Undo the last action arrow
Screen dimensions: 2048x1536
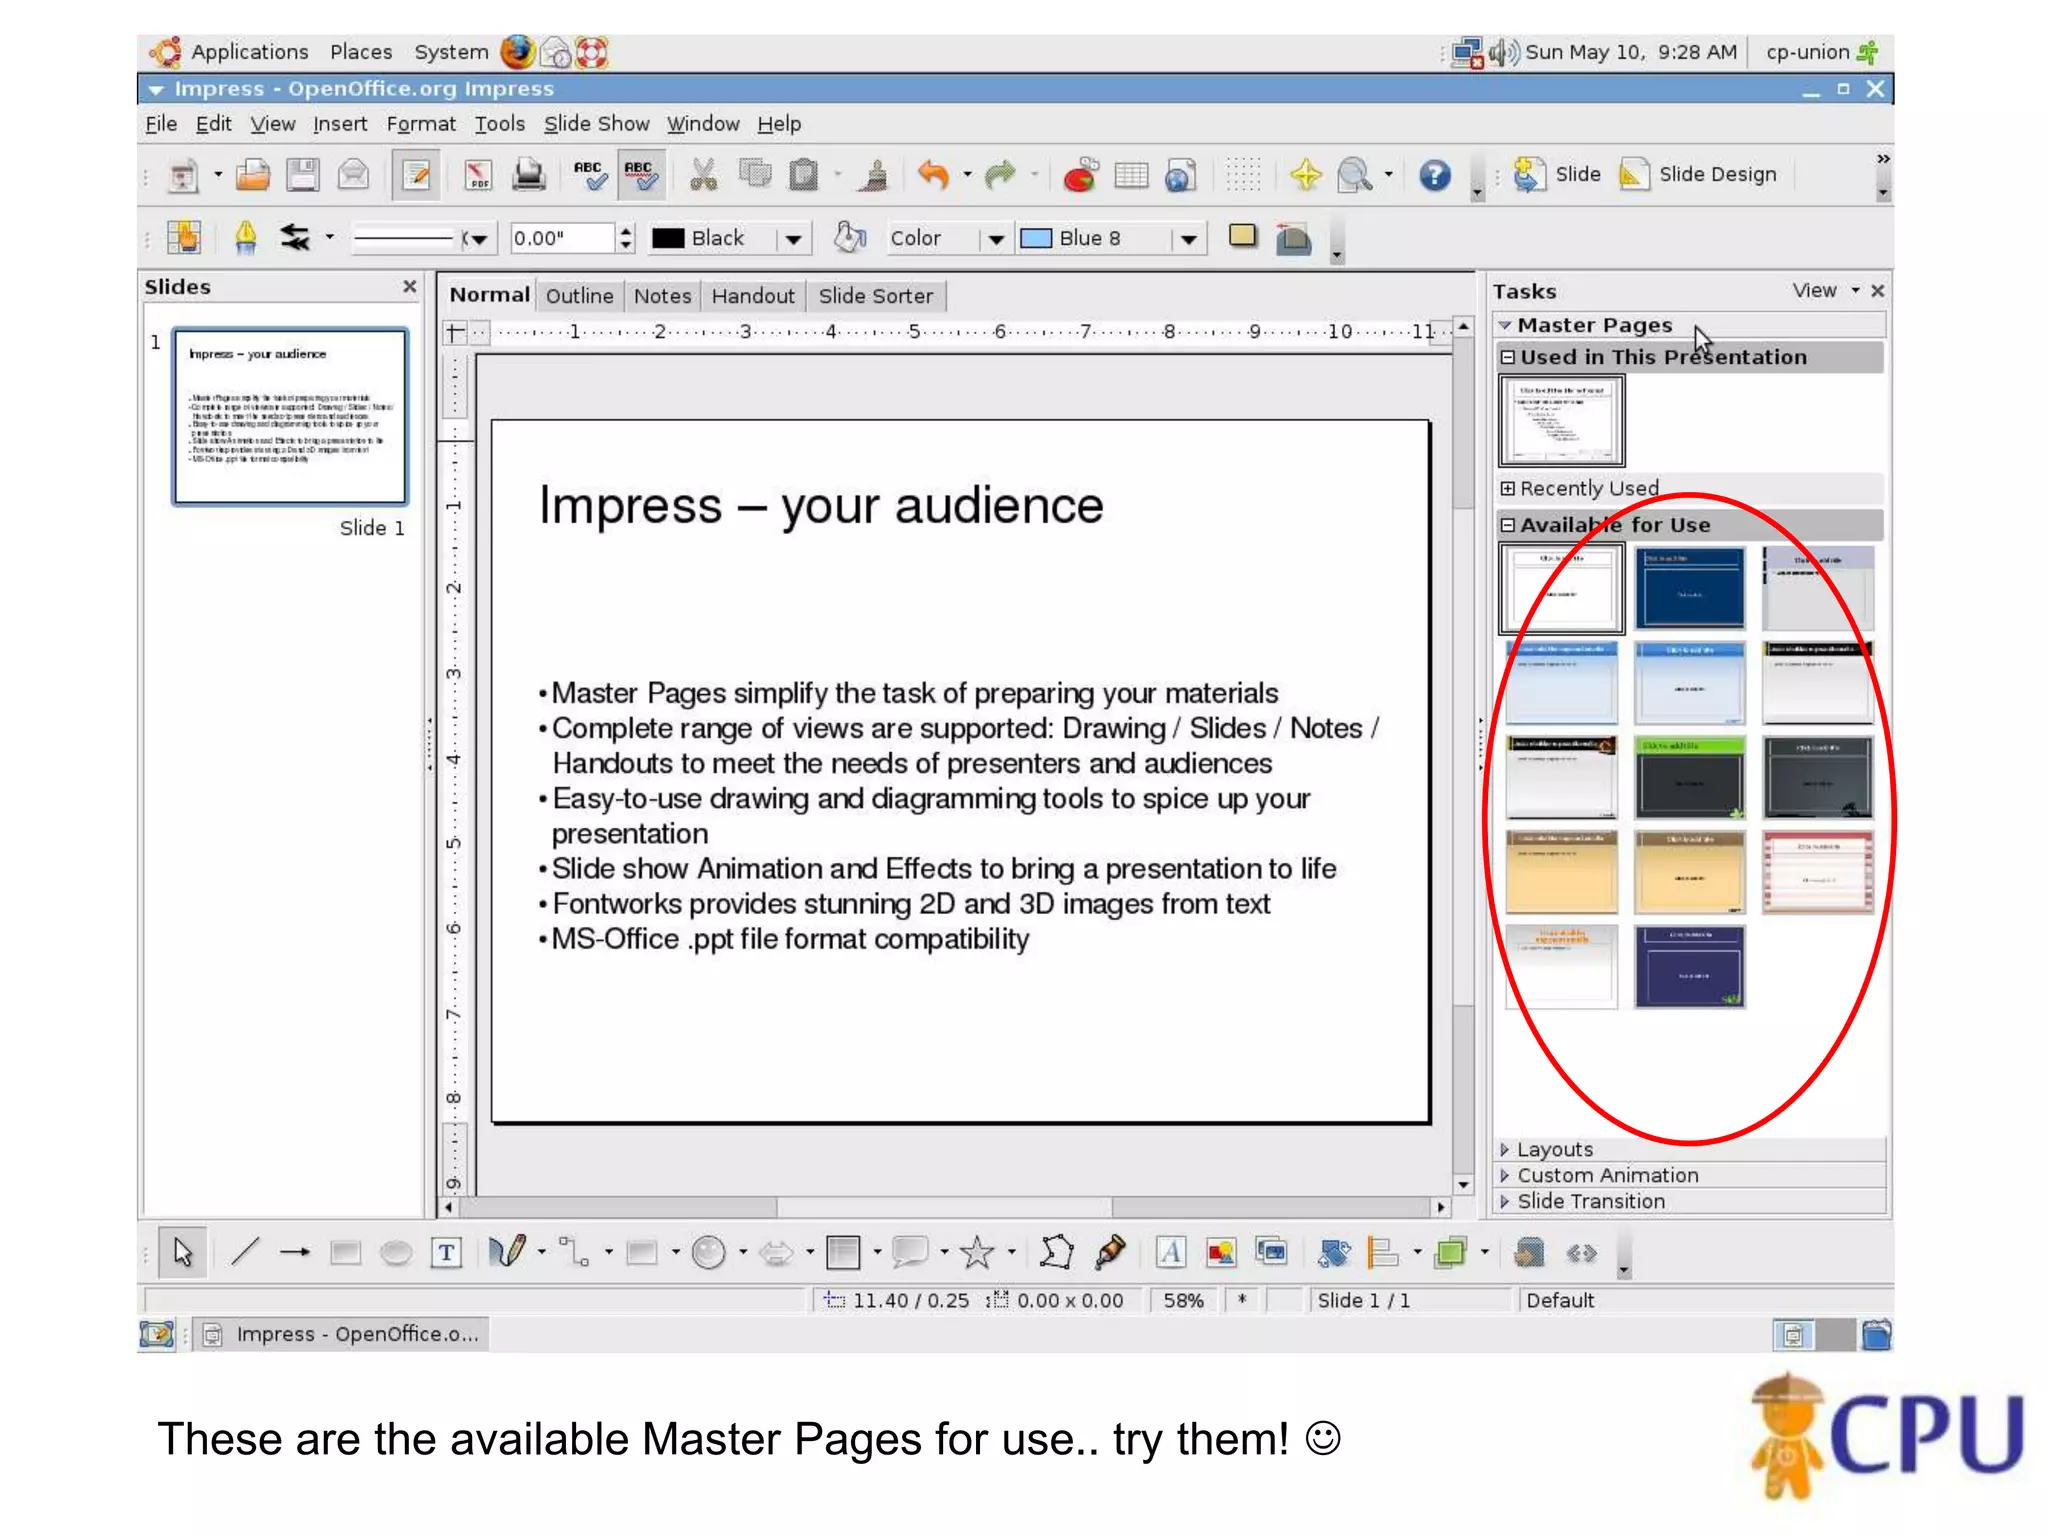click(x=934, y=175)
